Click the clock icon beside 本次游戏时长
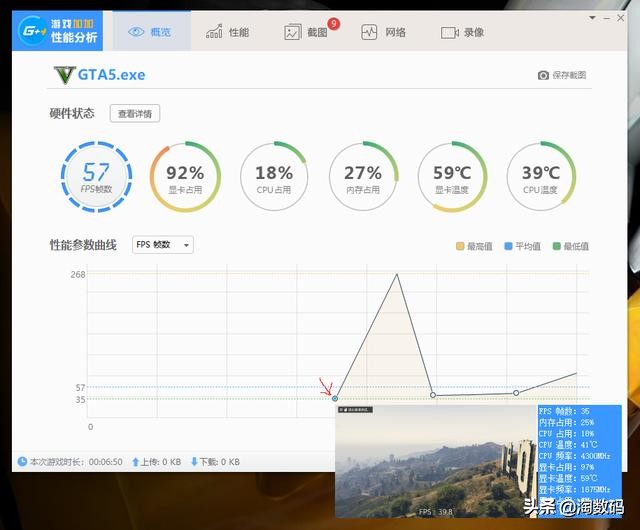640x530 pixels. (22, 461)
